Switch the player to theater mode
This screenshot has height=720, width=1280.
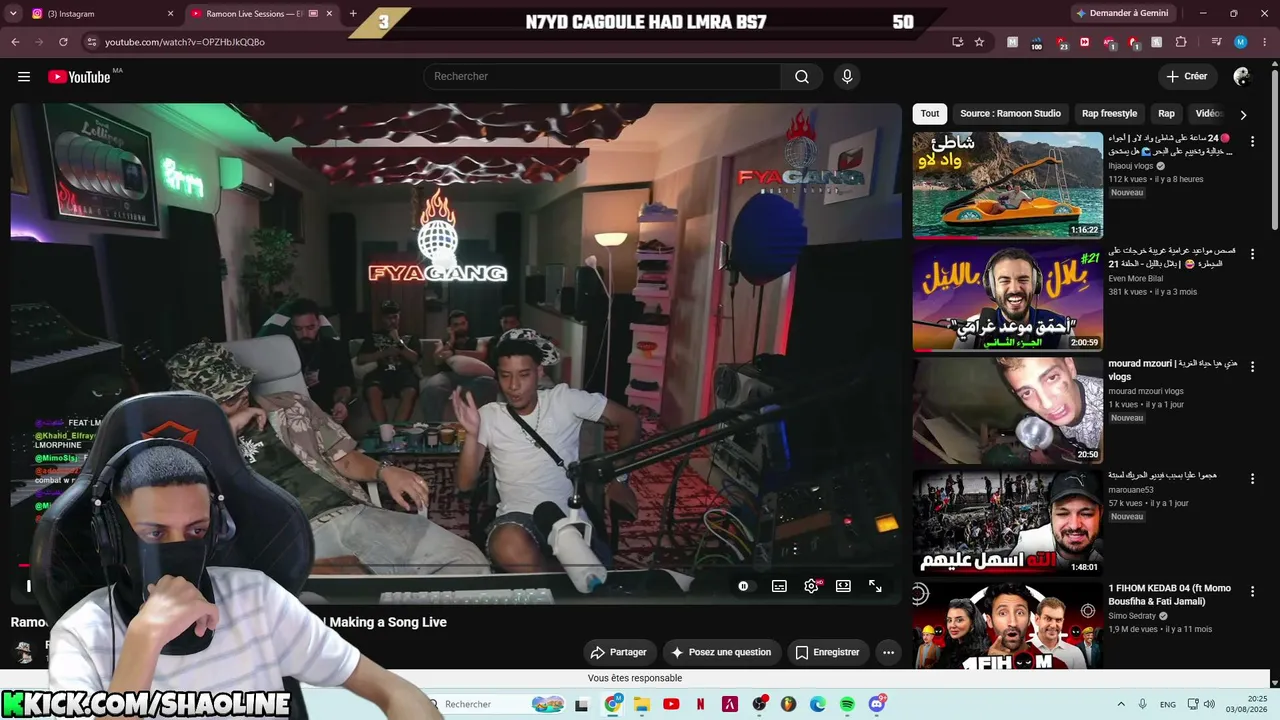click(x=843, y=586)
